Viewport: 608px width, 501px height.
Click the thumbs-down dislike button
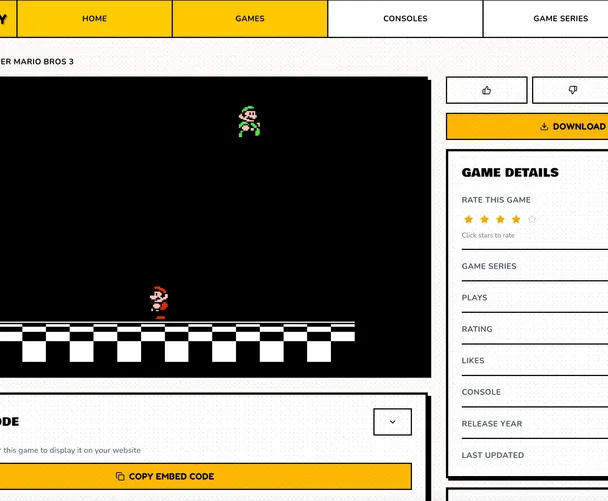click(572, 90)
